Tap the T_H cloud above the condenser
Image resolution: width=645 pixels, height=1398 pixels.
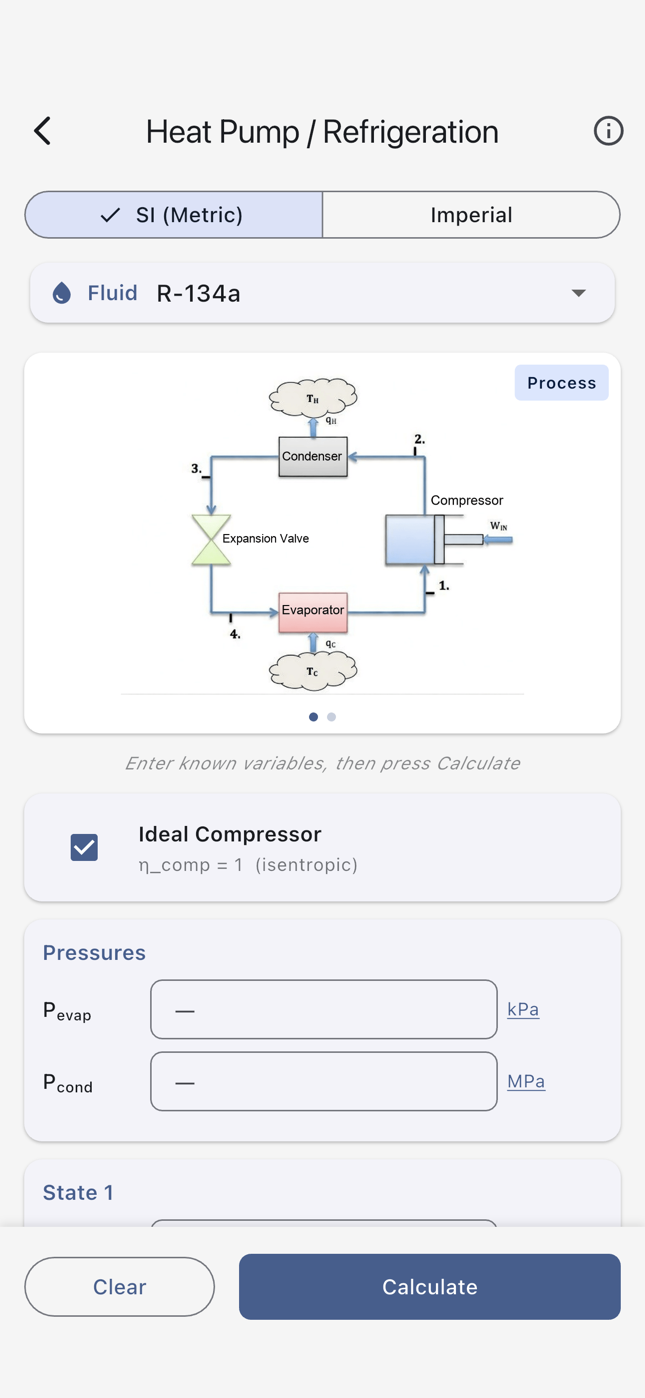tap(312, 397)
